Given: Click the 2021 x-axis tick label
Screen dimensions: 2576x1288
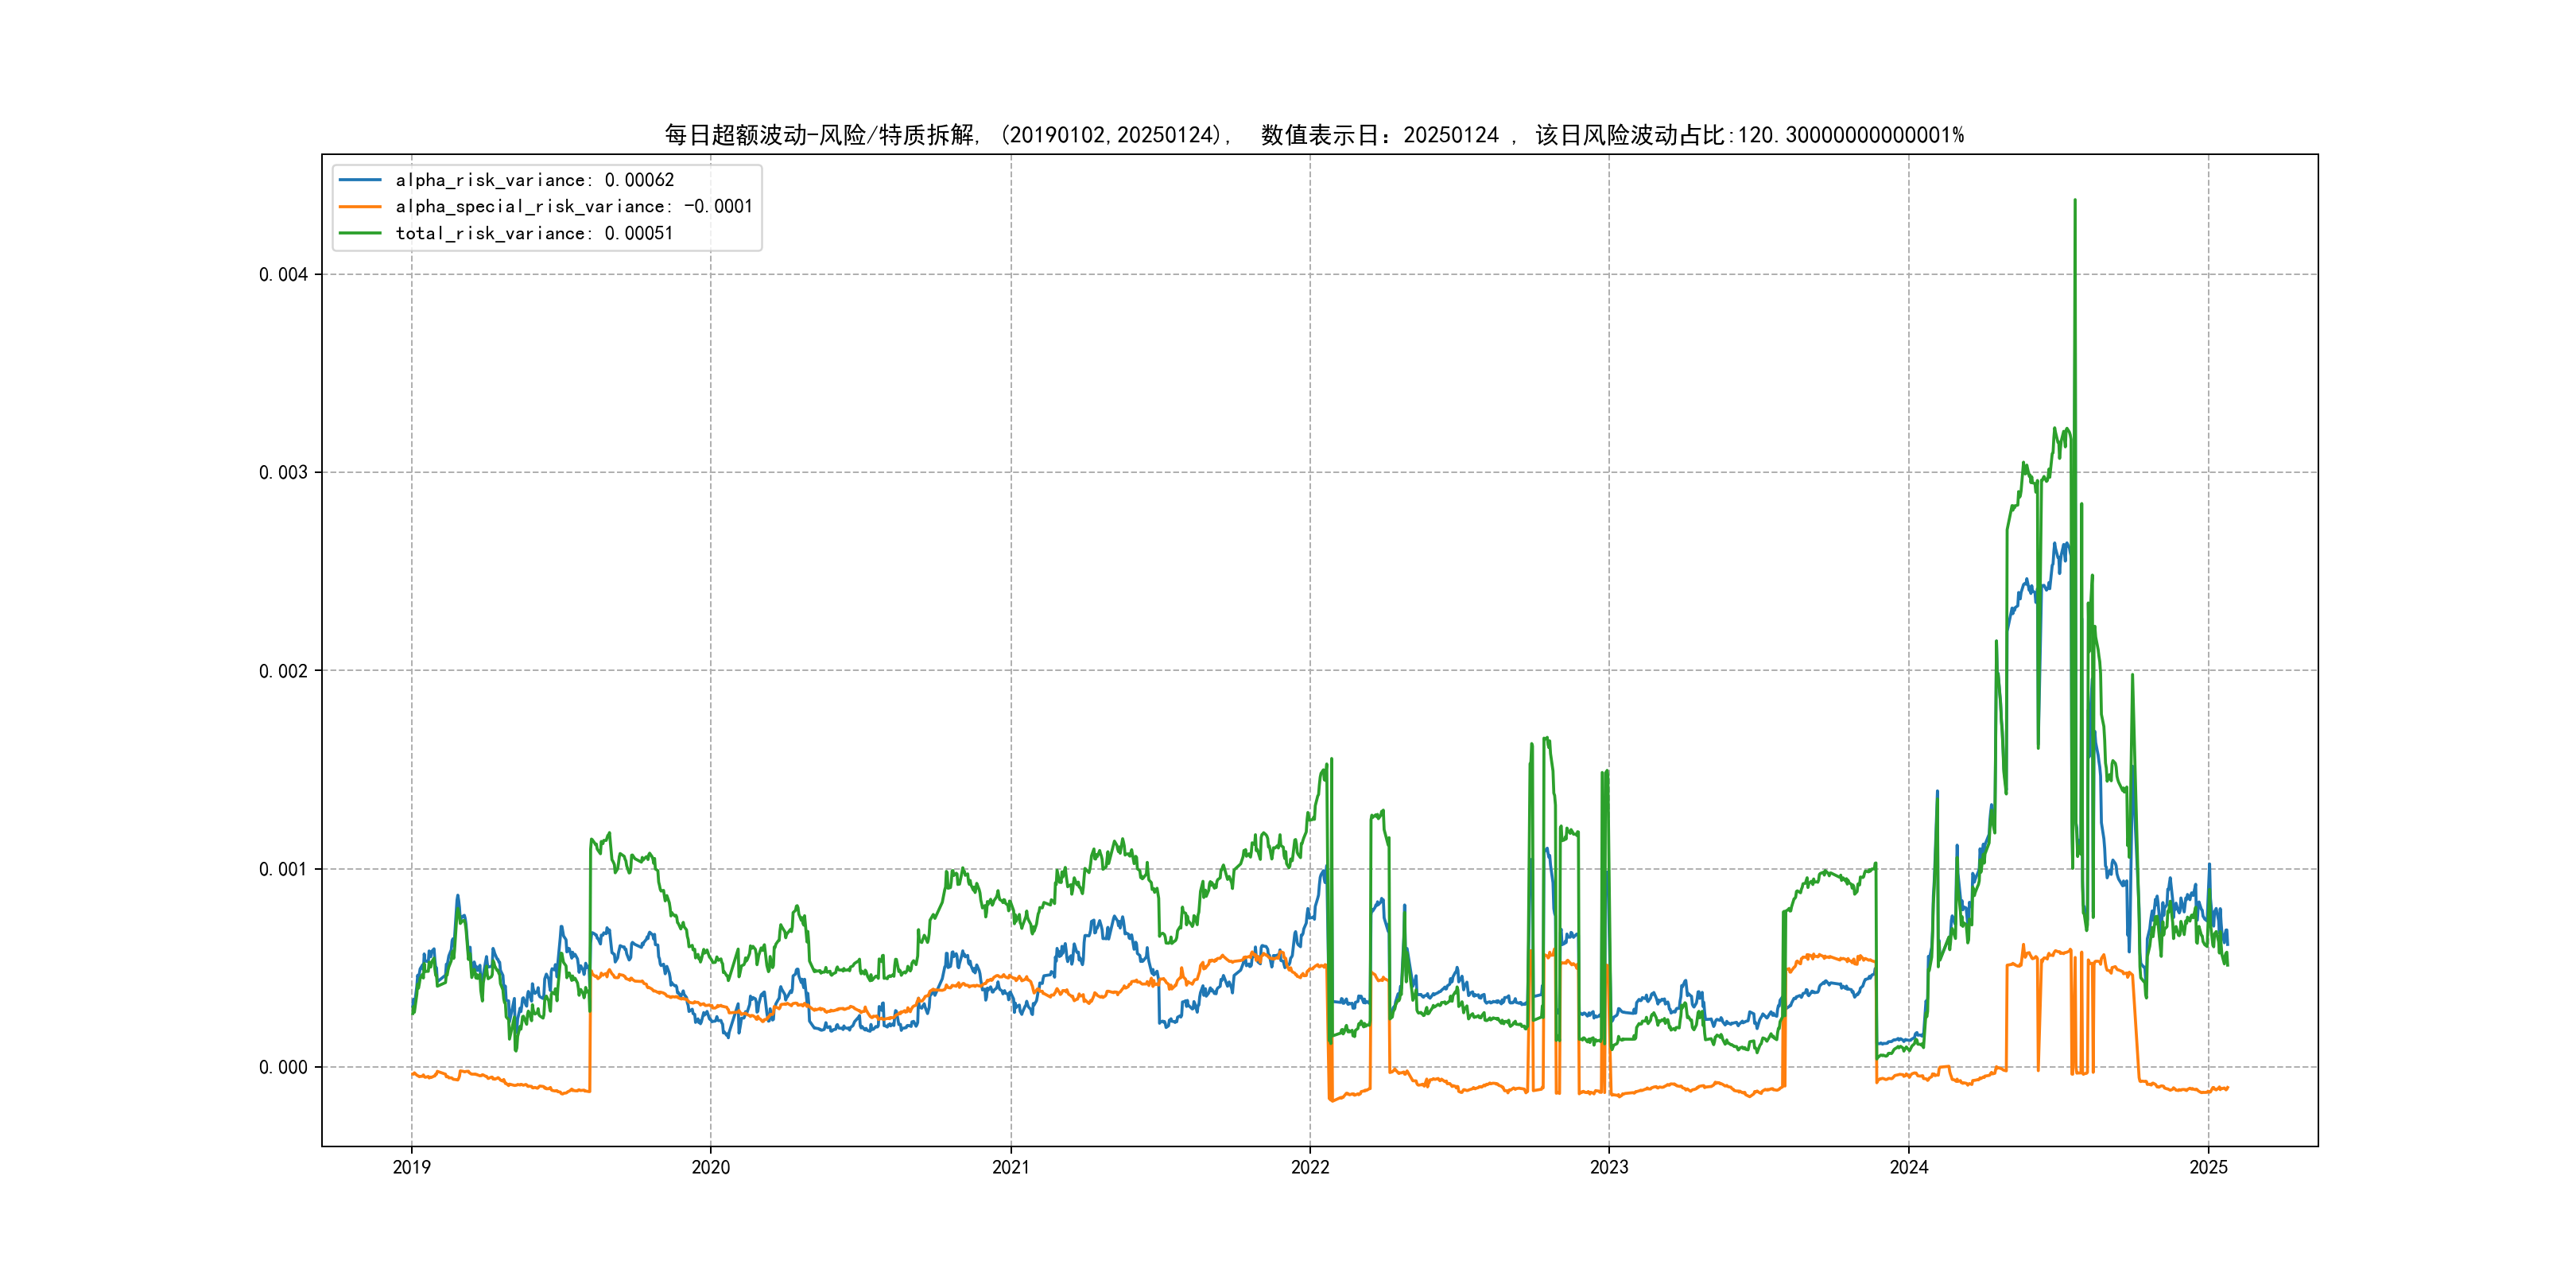Looking at the screenshot, I should [x=1010, y=1167].
